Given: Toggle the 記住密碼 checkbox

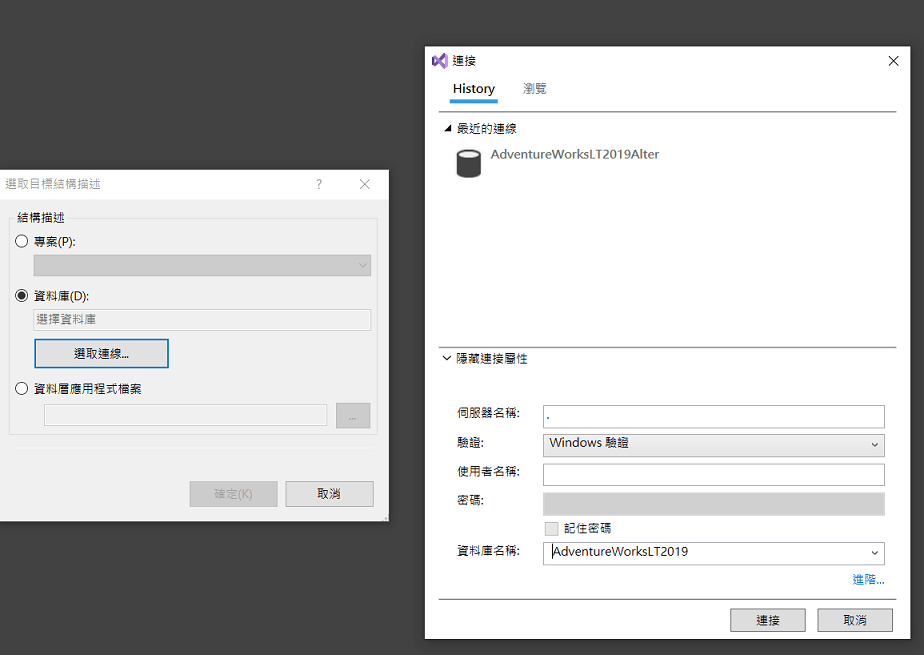Looking at the screenshot, I should (x=551, y=528).
